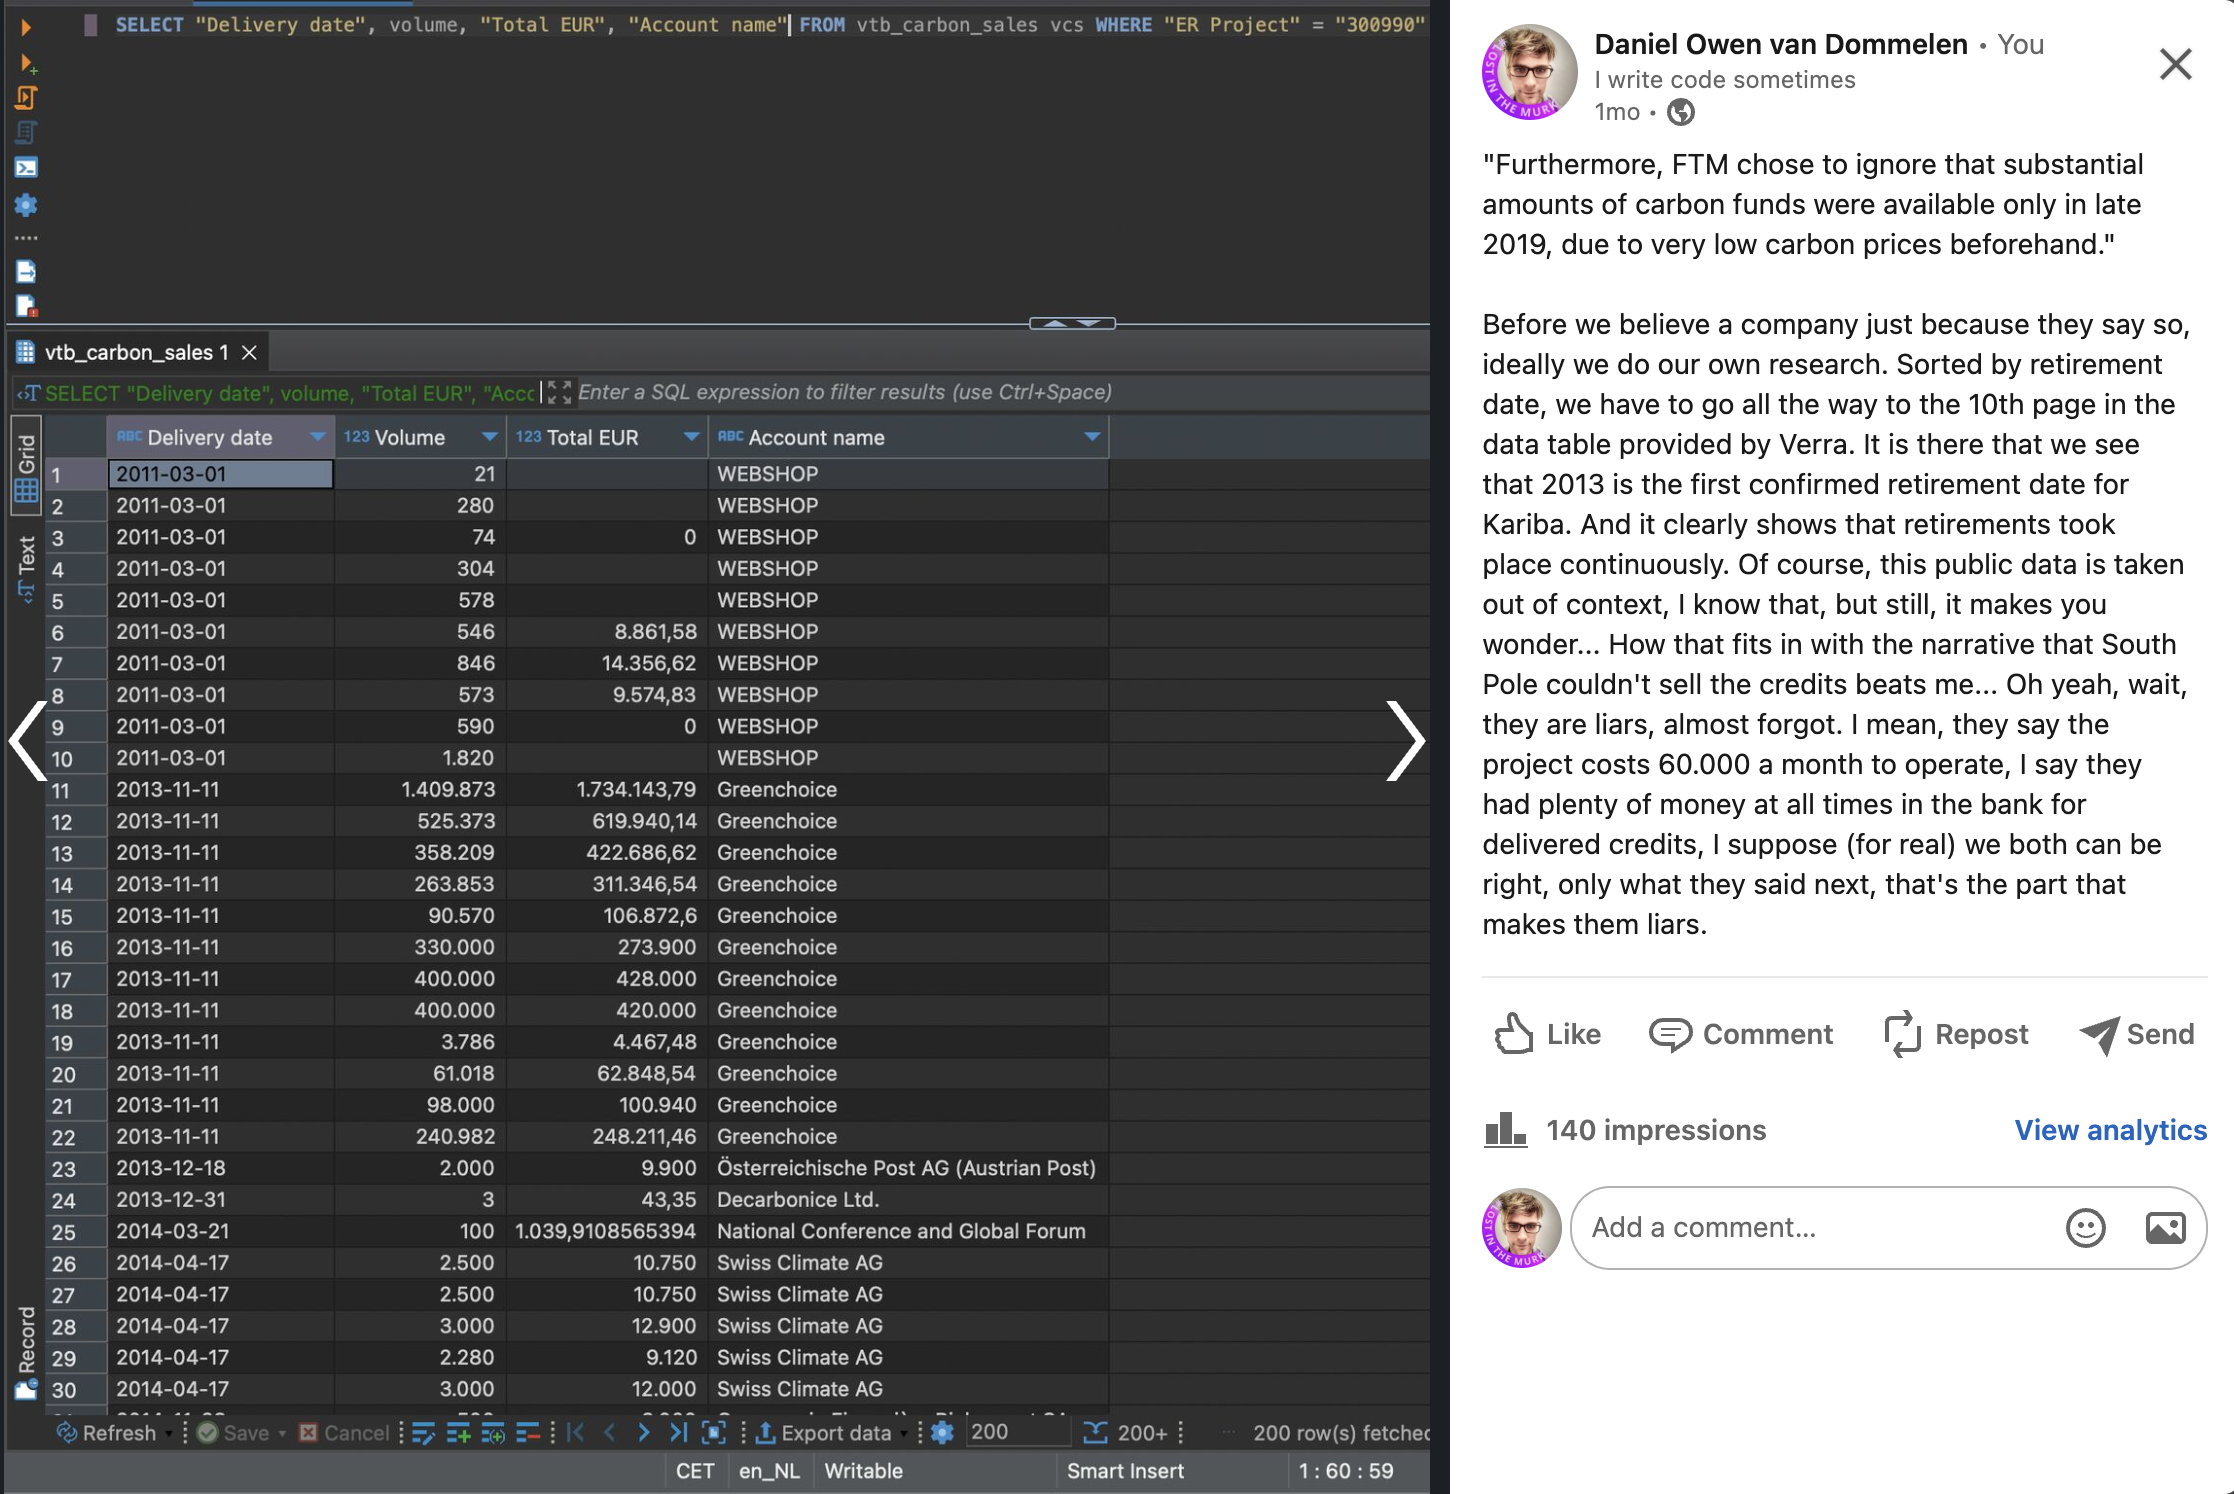This screenshot has height=1494, width=2234.
Task: Click the duplicate row icon in bottom toolbar
Action: pos(493,1433)
